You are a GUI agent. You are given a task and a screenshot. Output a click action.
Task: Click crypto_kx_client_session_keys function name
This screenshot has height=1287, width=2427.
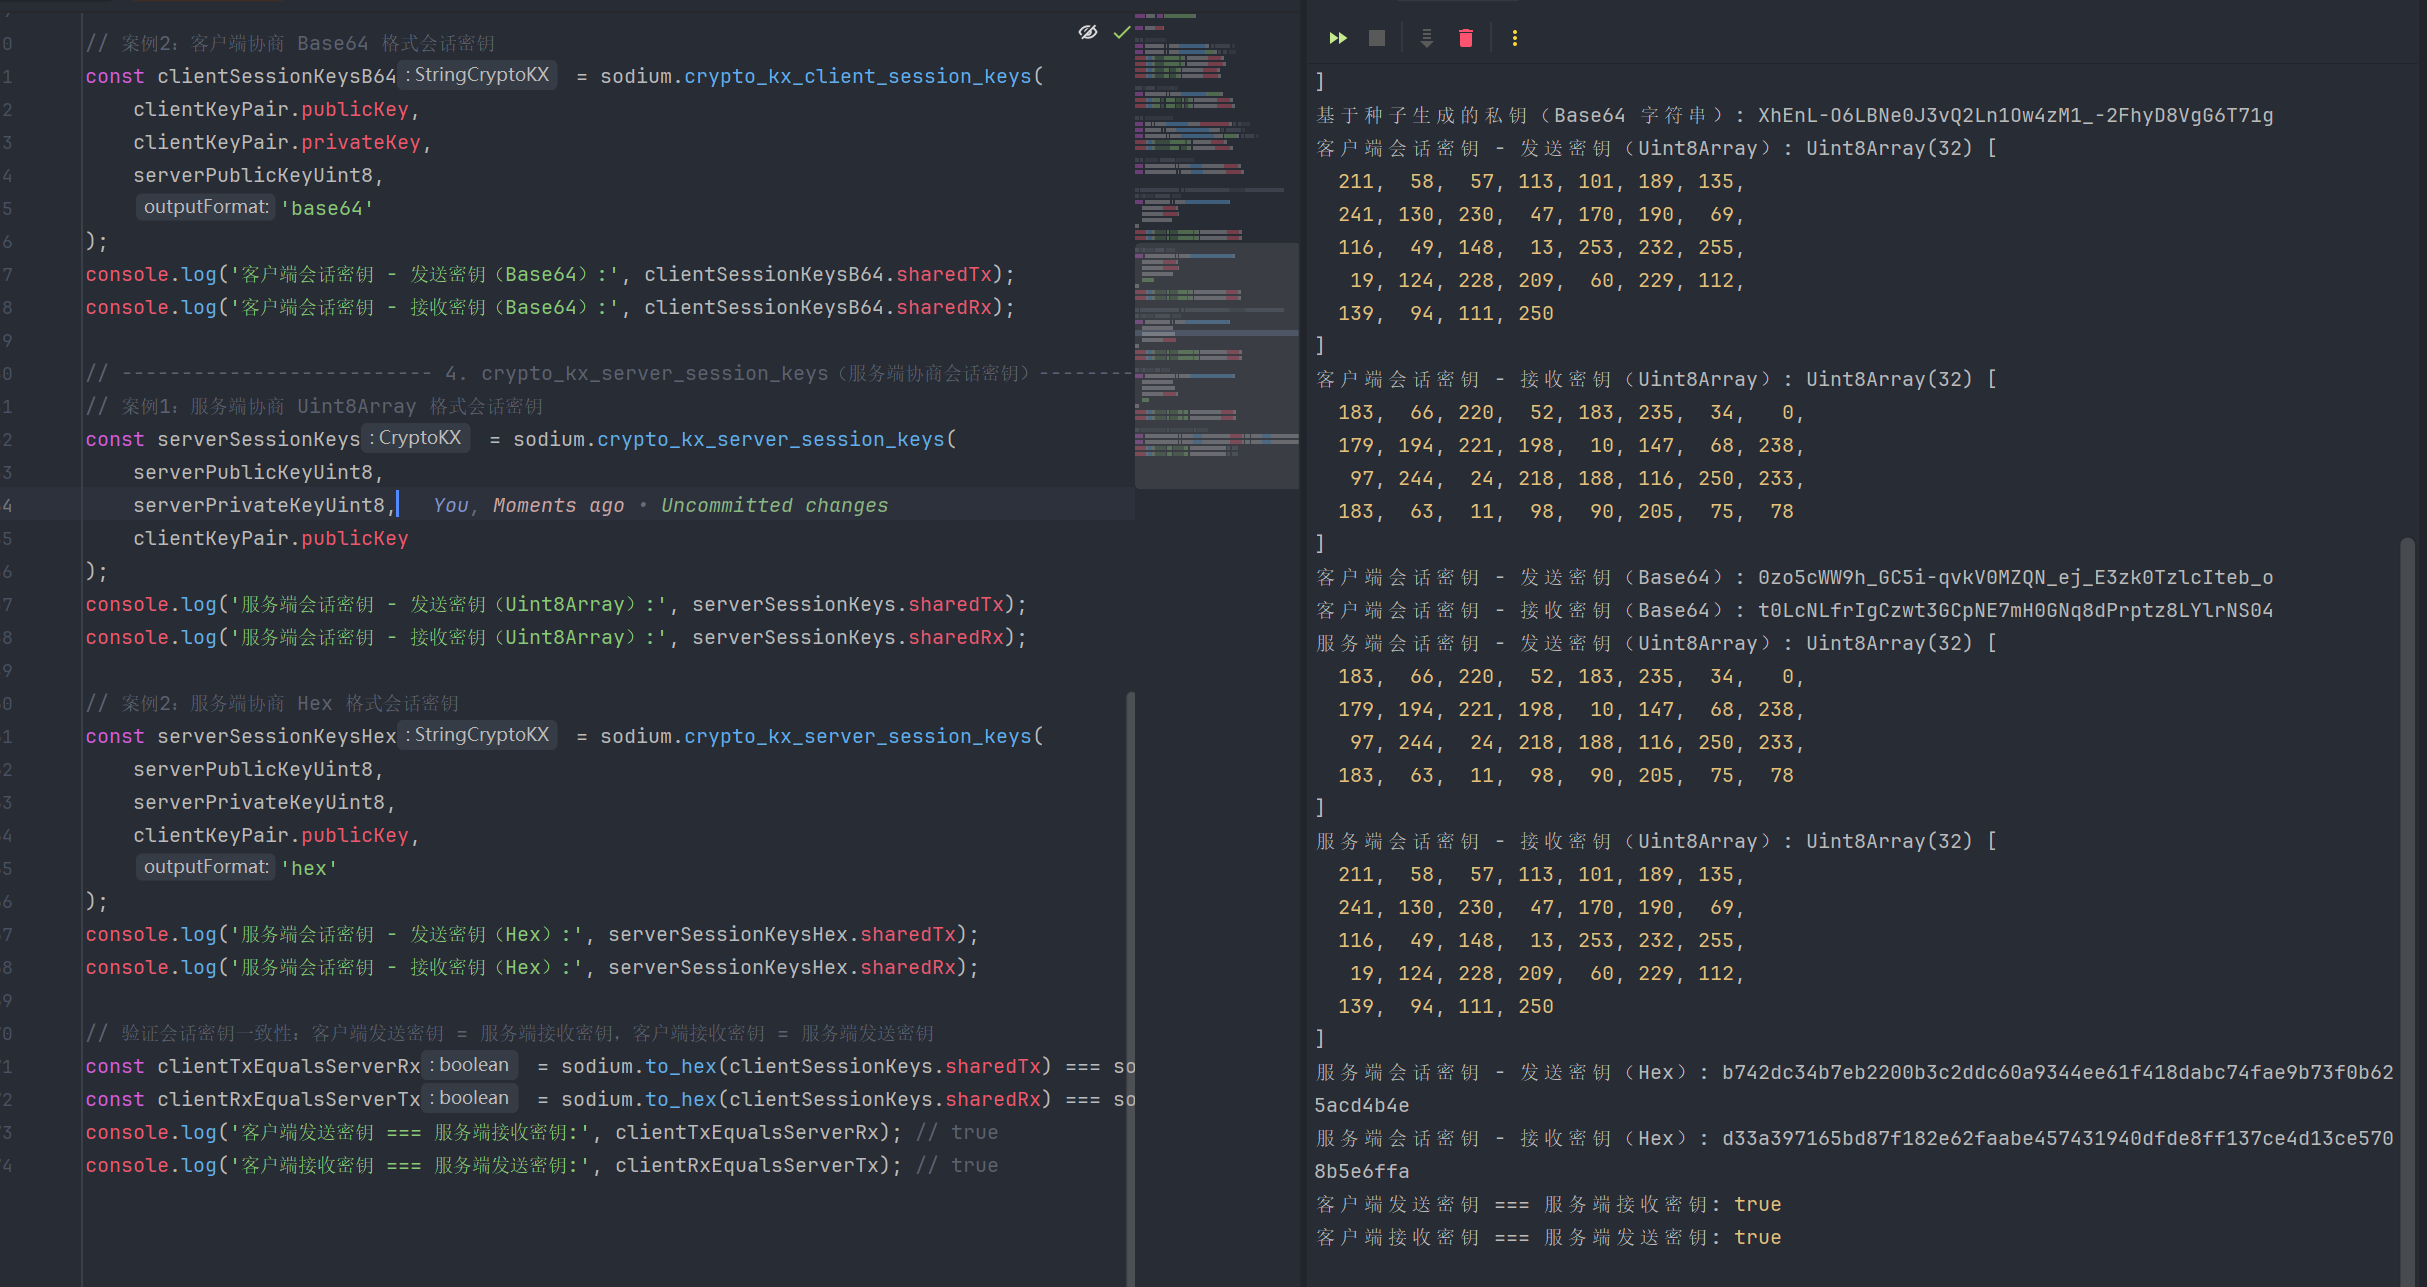pyautogui.click(x=857, y=76)
